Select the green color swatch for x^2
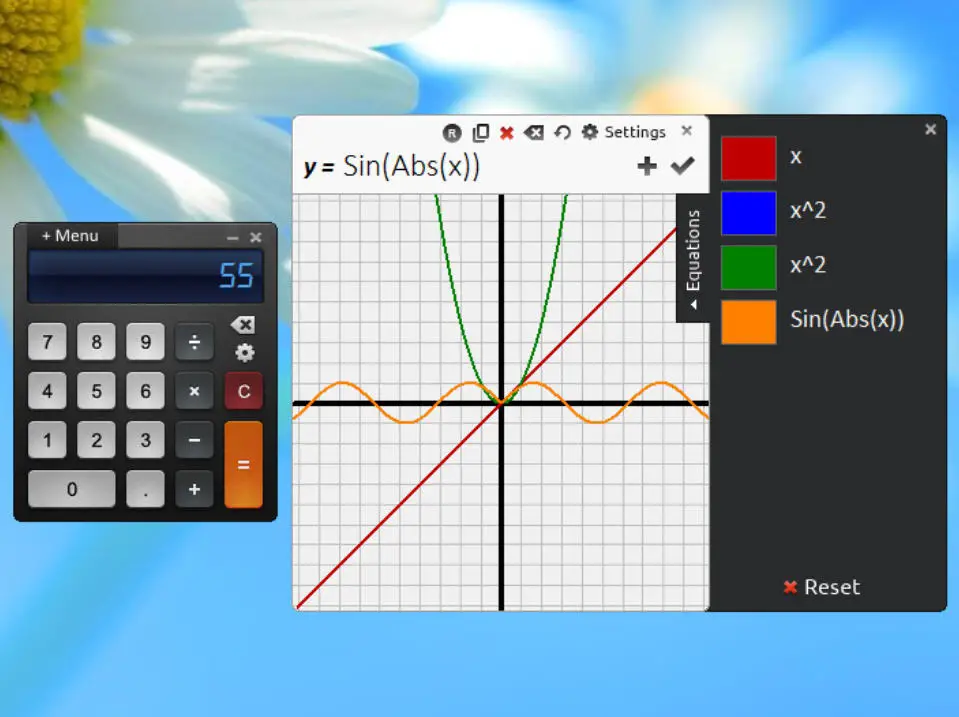This screenshot has height=717, width=959. tap(749, 267)
